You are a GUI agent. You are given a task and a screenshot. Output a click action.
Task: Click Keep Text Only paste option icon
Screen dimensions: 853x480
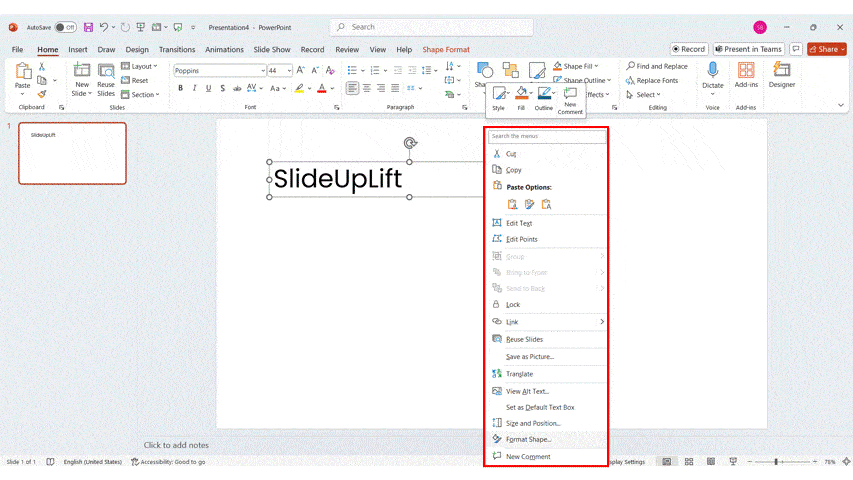(x=546, y=204)
